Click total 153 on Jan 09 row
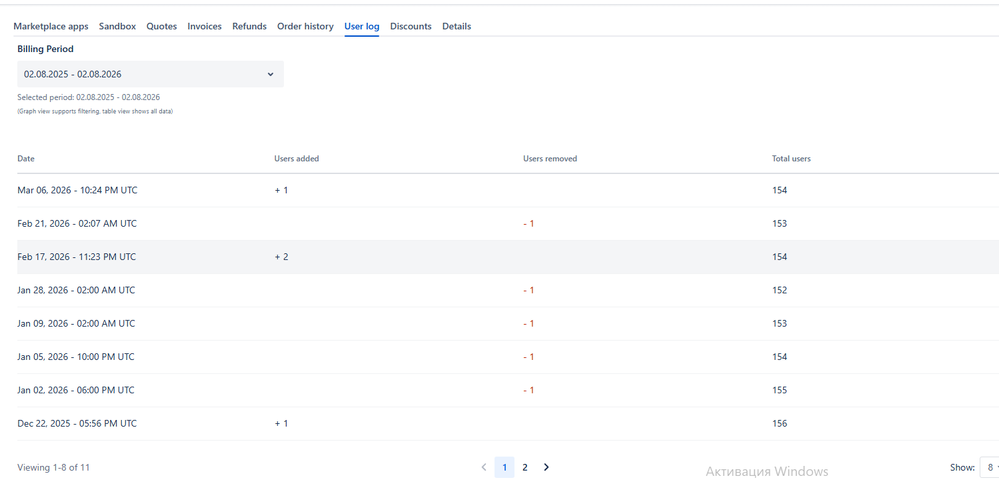Screen dimensions: 999x480 pyautogui.click(x=779, y=323)
